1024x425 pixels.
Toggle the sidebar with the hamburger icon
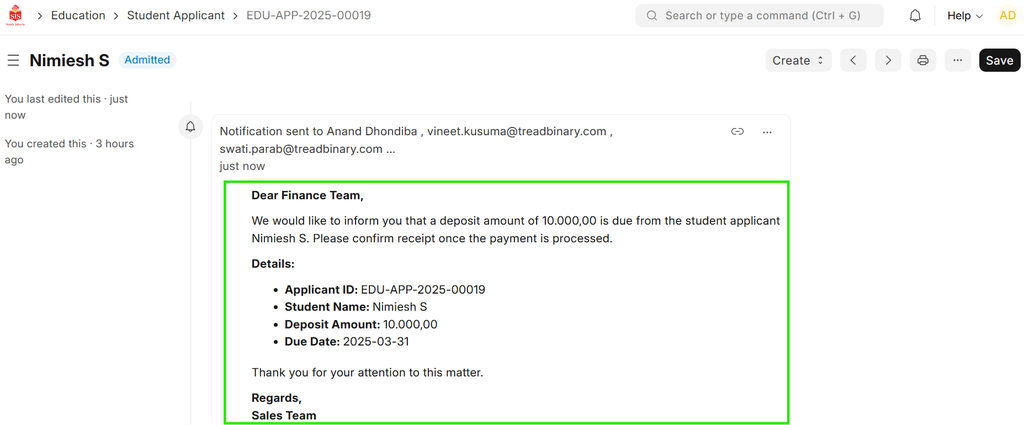[13, 61]
